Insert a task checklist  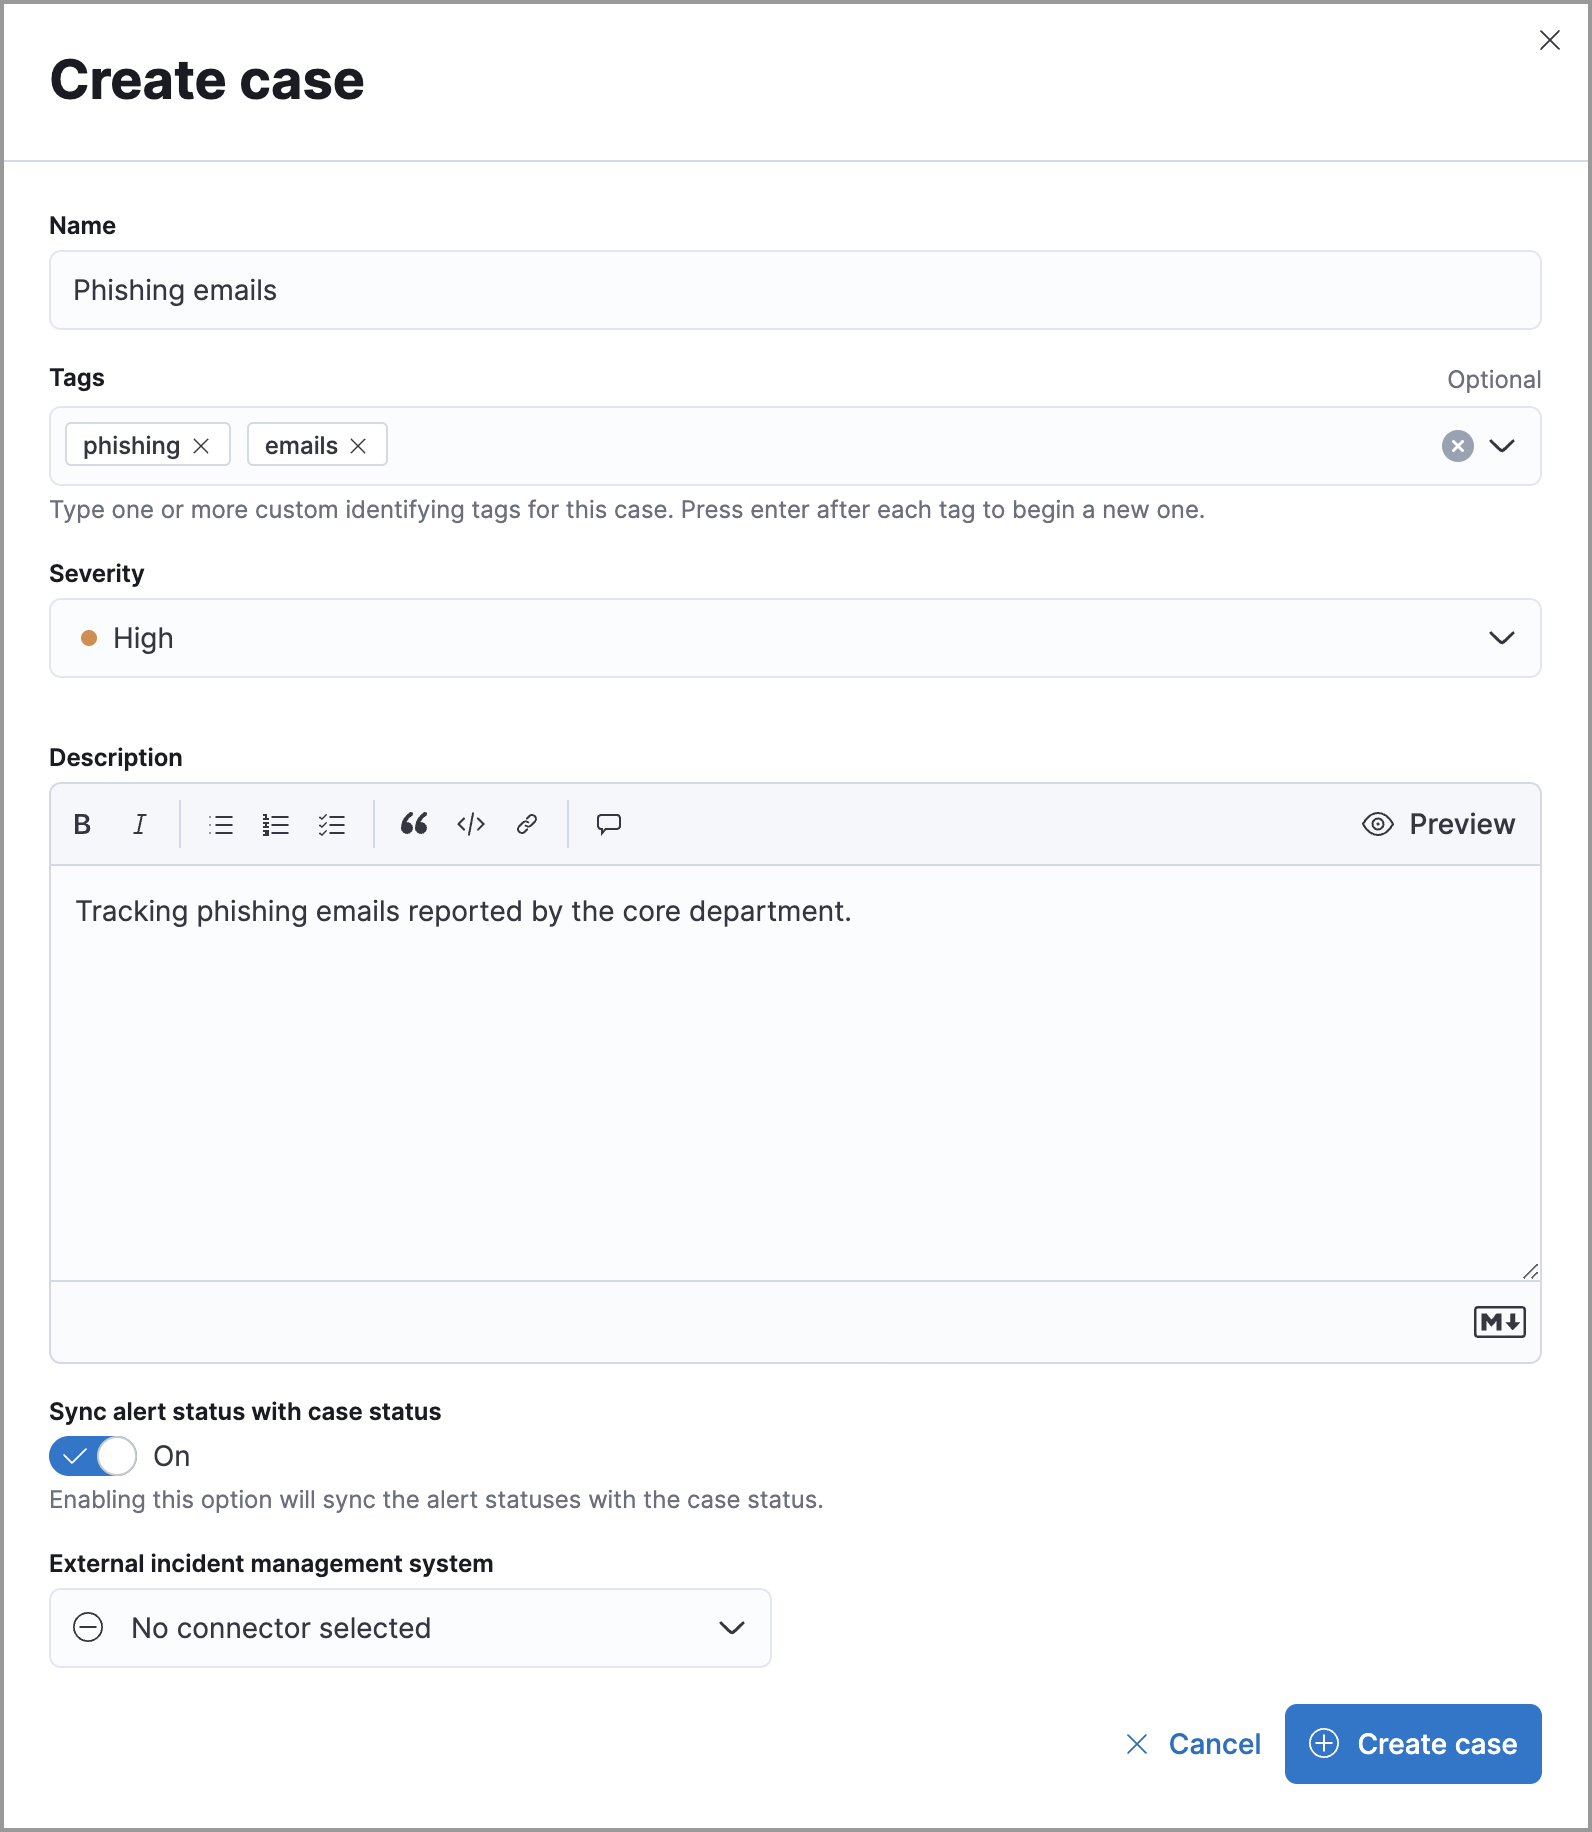tap(332, 824)
